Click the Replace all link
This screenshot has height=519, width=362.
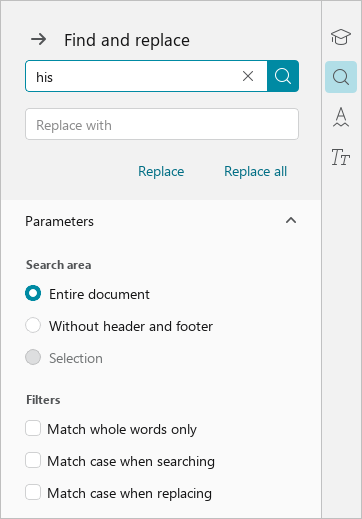coord(255,171)
